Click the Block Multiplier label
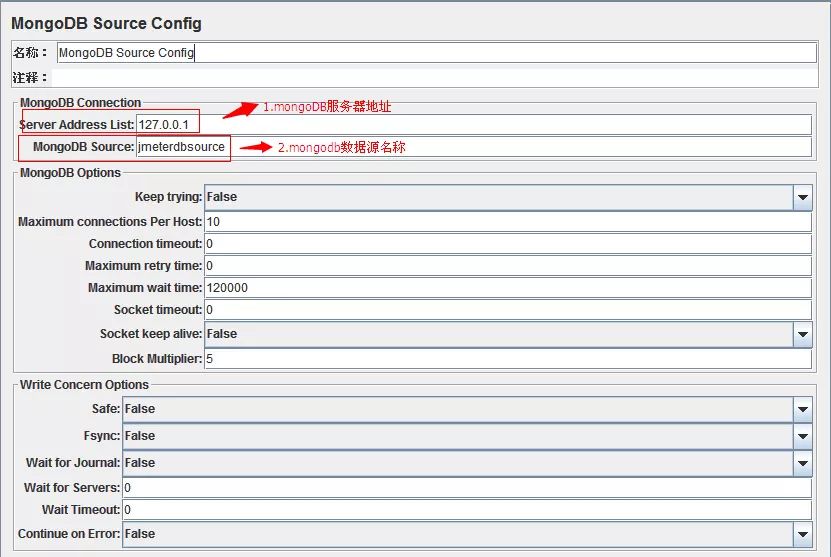831x557 pixels. pos(157,359)
